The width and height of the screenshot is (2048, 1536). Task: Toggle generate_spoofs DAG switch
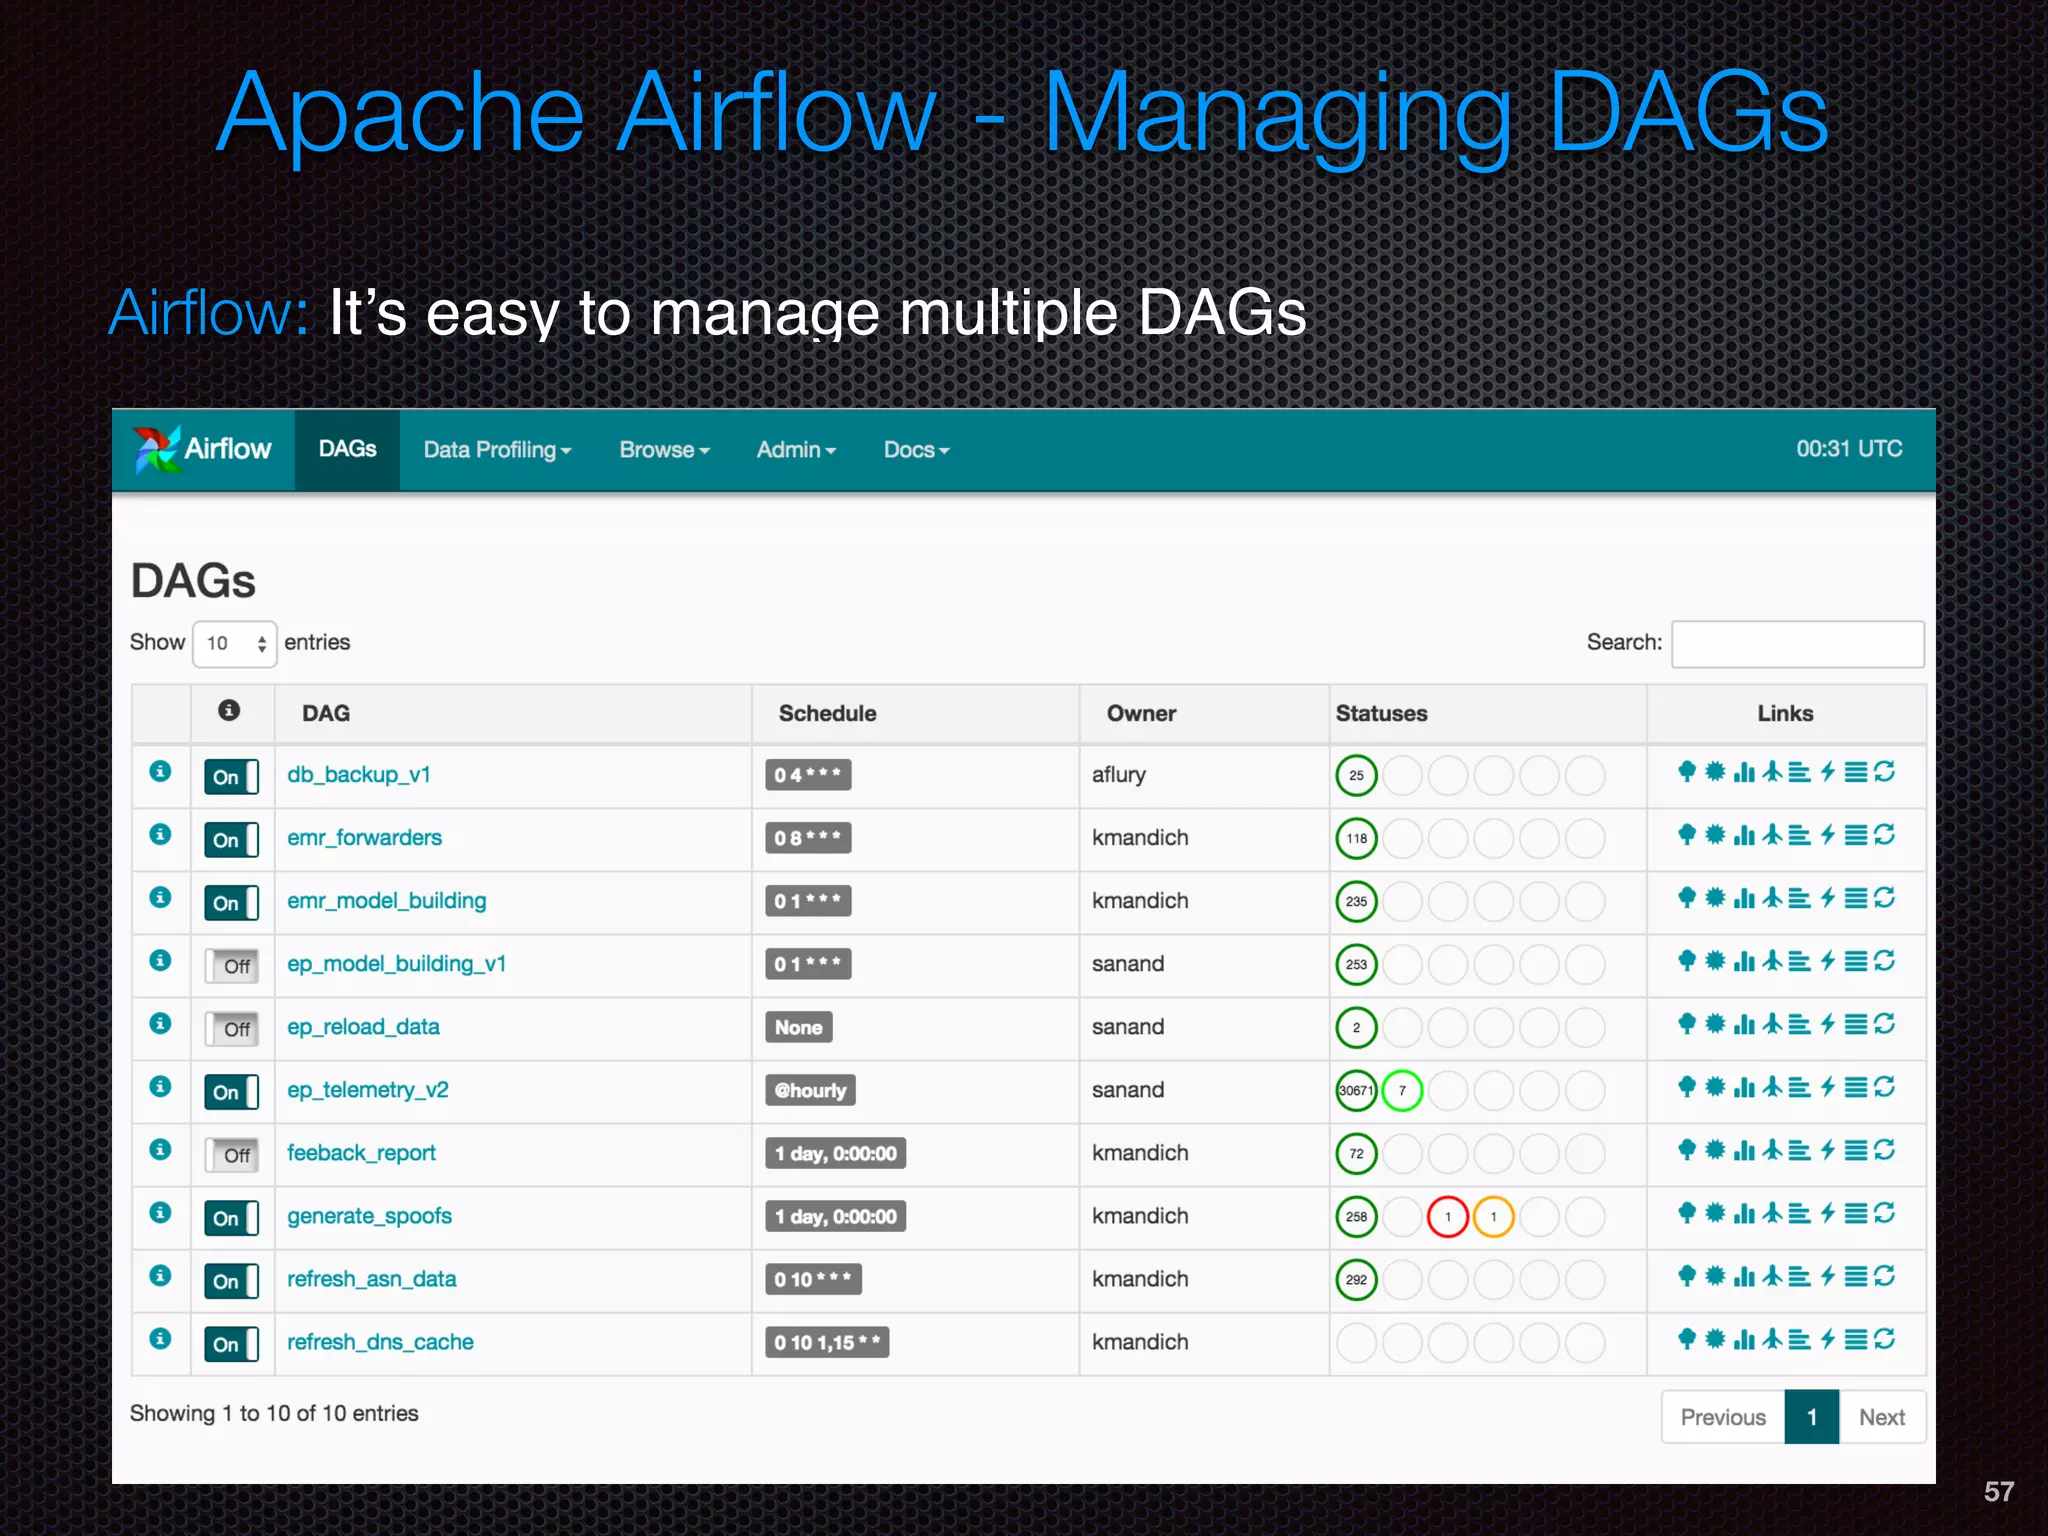[x=232, y=1218]
